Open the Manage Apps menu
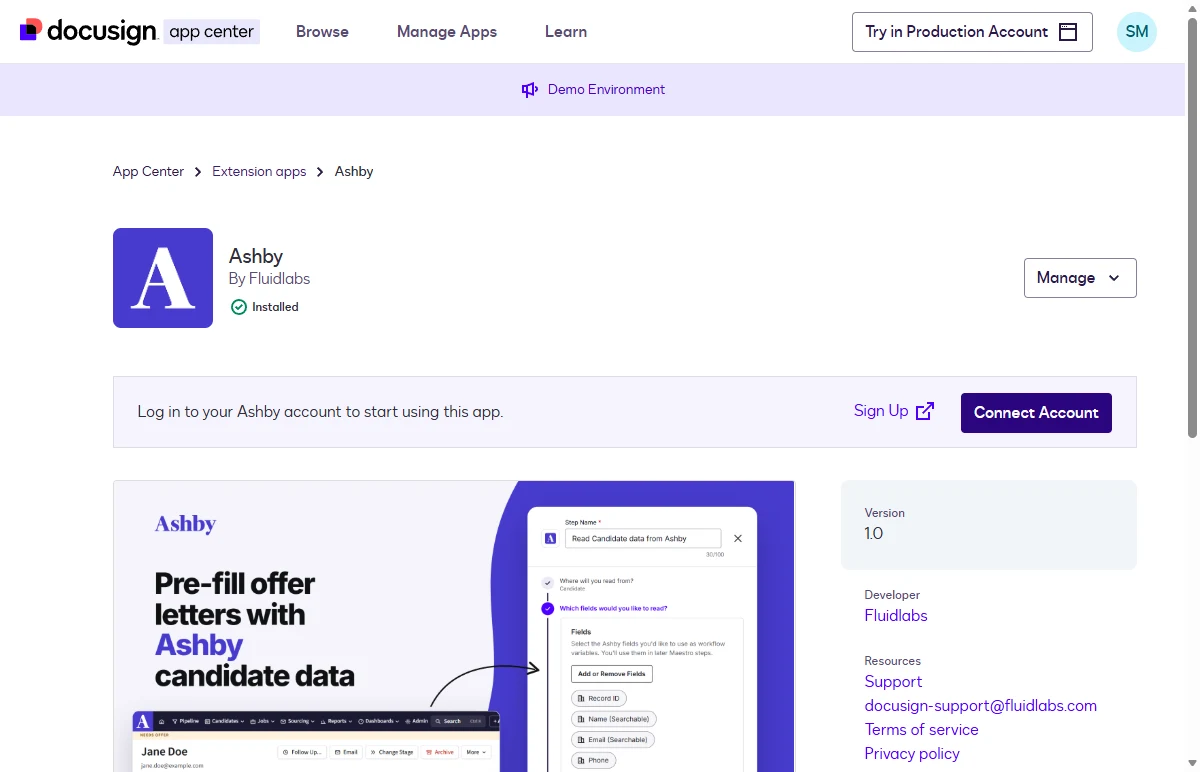The image size is (1200, 772). tap(447, 32)
